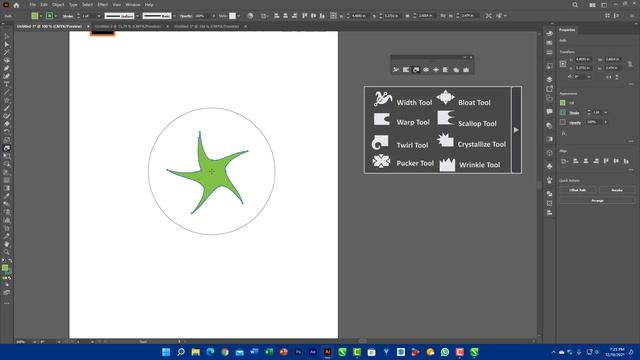Open graphic Style dropdown arrow

239,16
